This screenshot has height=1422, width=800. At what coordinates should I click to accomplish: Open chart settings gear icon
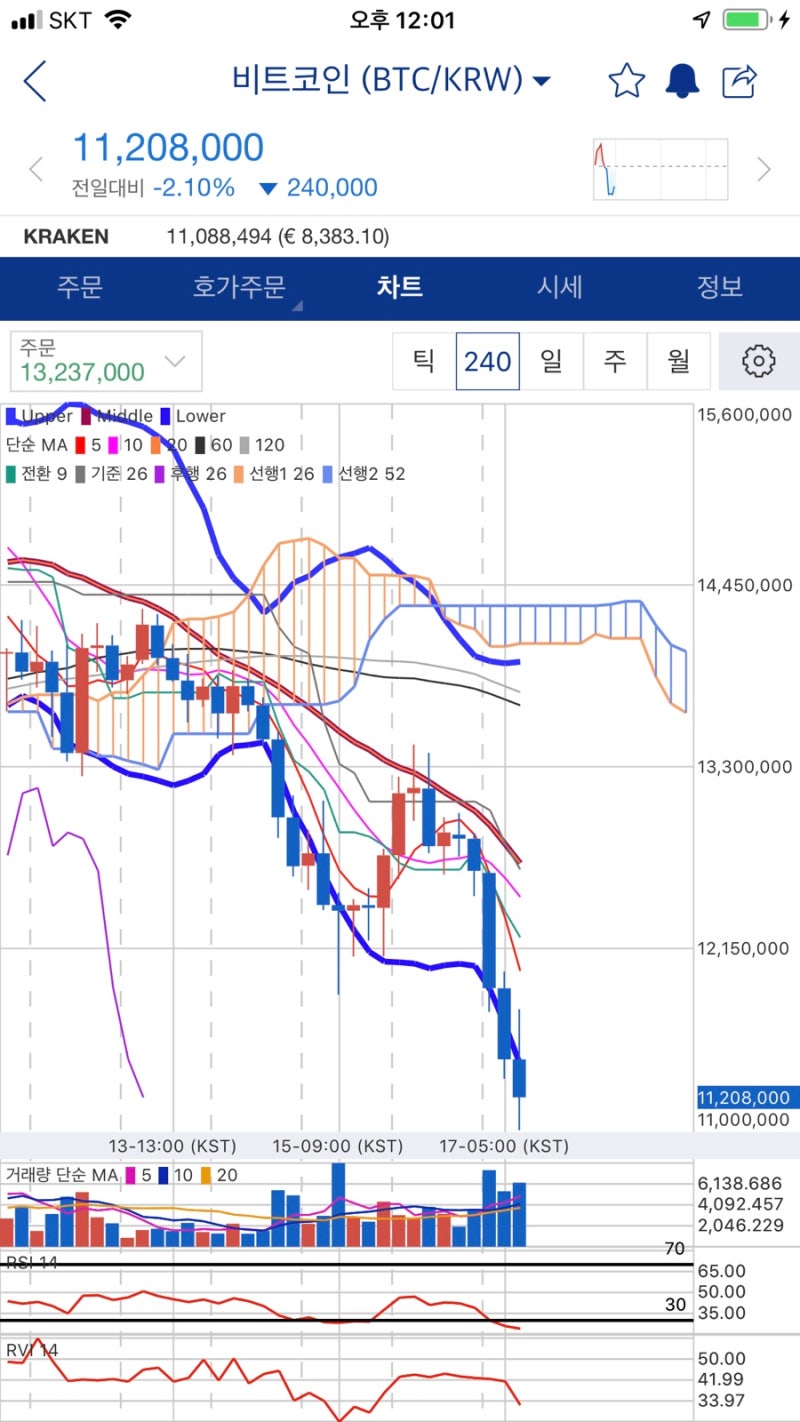[759, 361]
